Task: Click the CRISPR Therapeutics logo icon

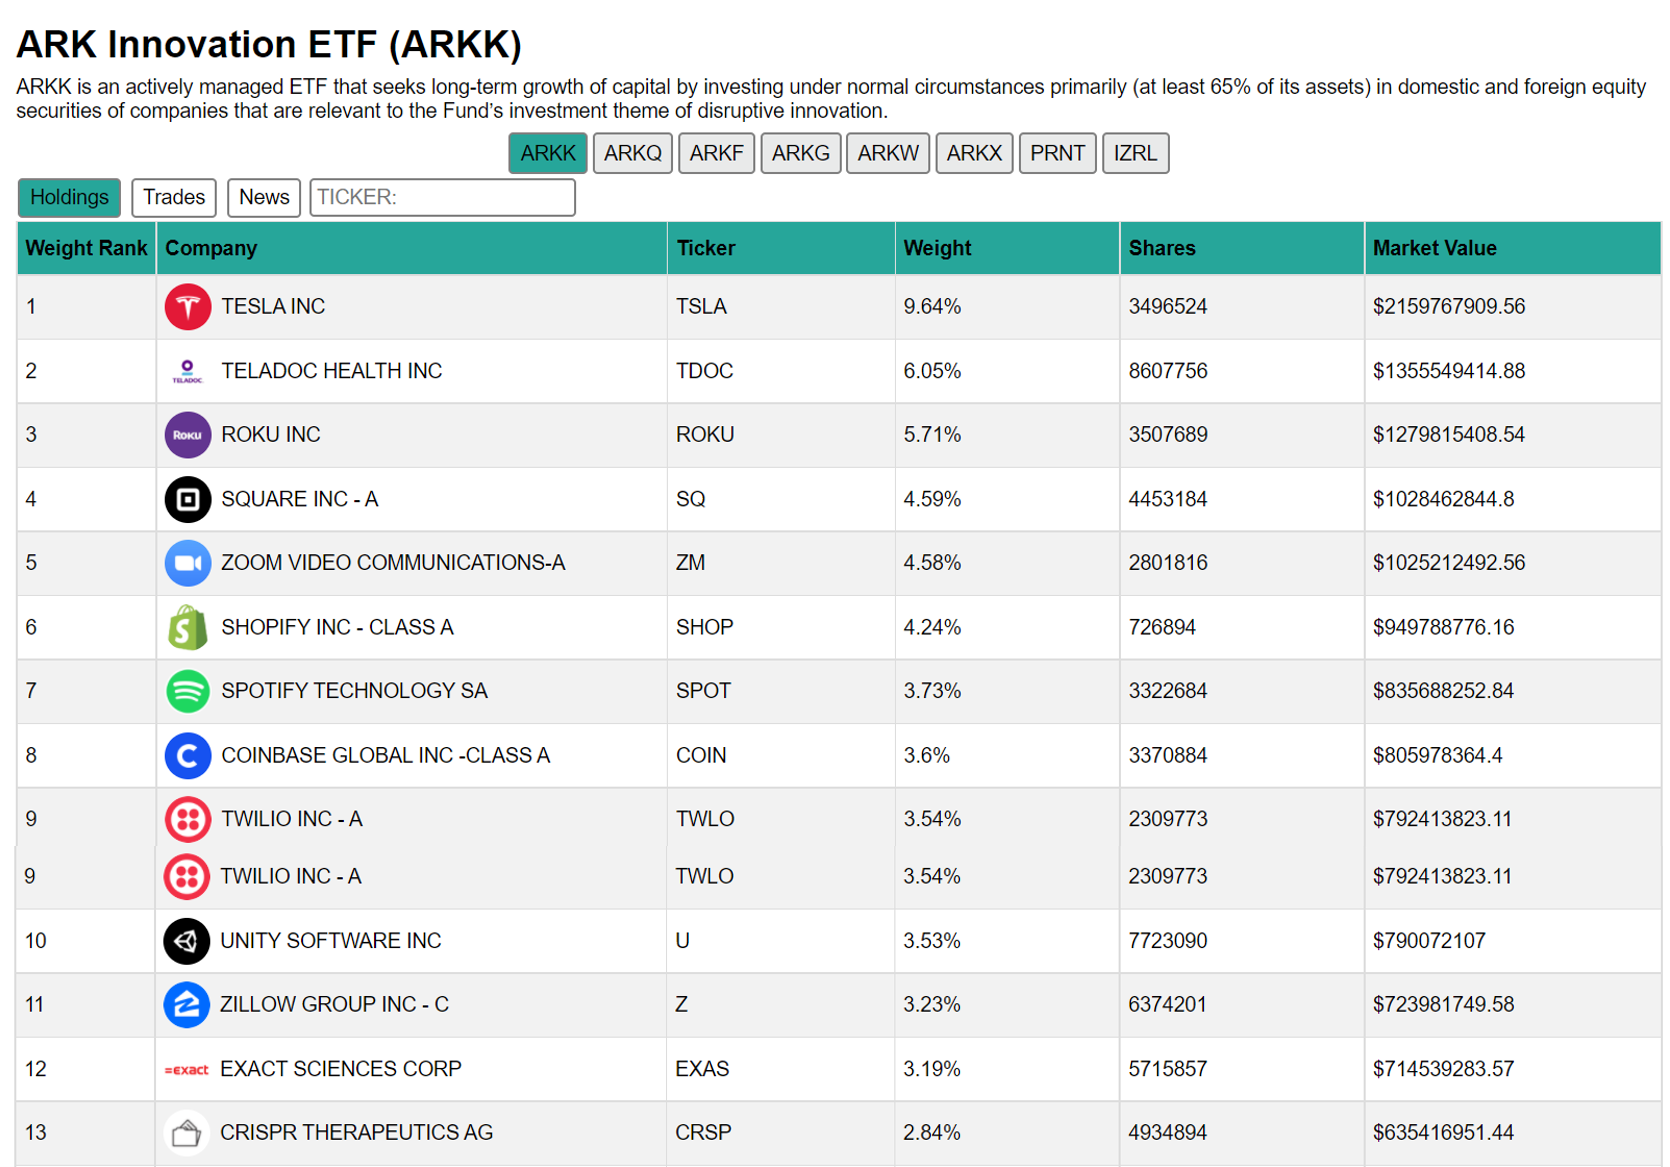Action: pyautogui.click(x=186, y=1133)
